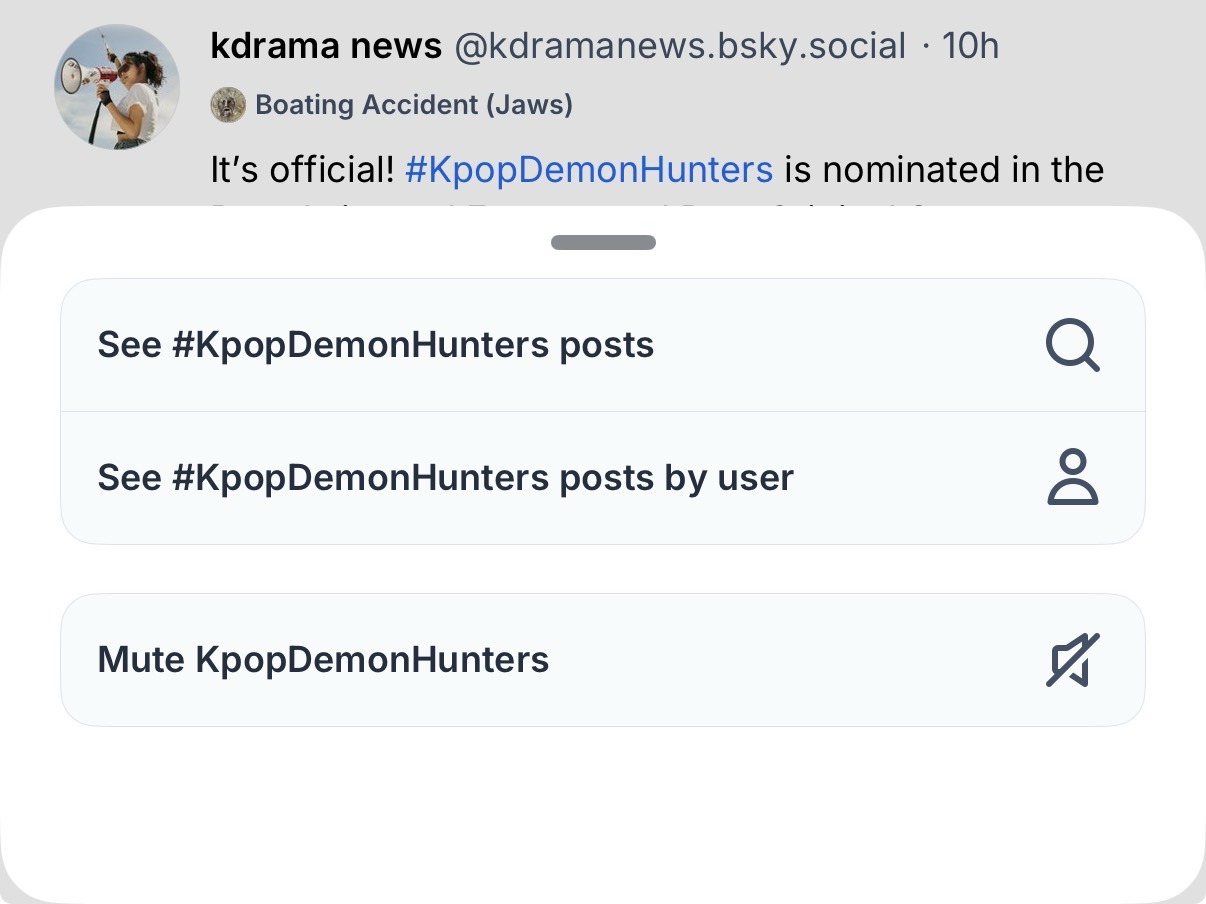Click the "kdrama news" display name

pyautogui.click(x=326, y=46)
